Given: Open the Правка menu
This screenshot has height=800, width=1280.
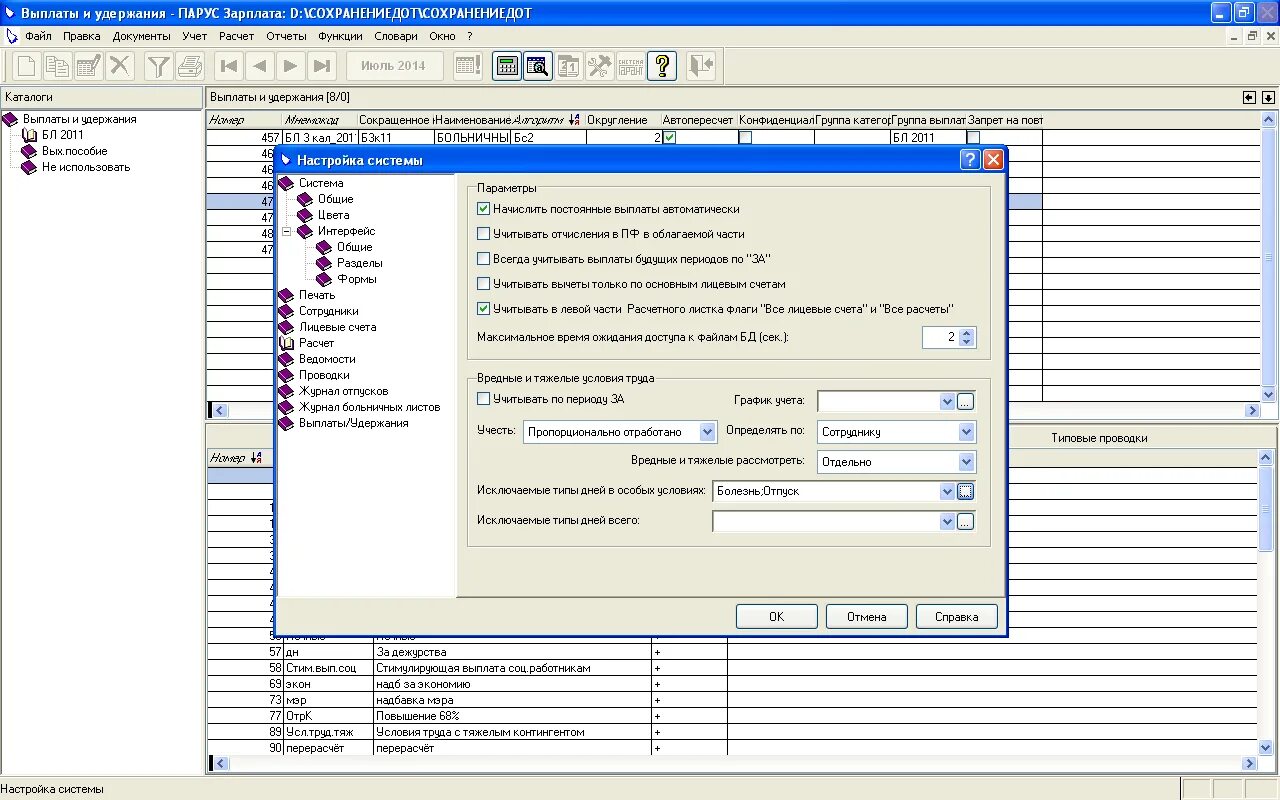Looking at the screenshot, I should click(x=82, y=36).
